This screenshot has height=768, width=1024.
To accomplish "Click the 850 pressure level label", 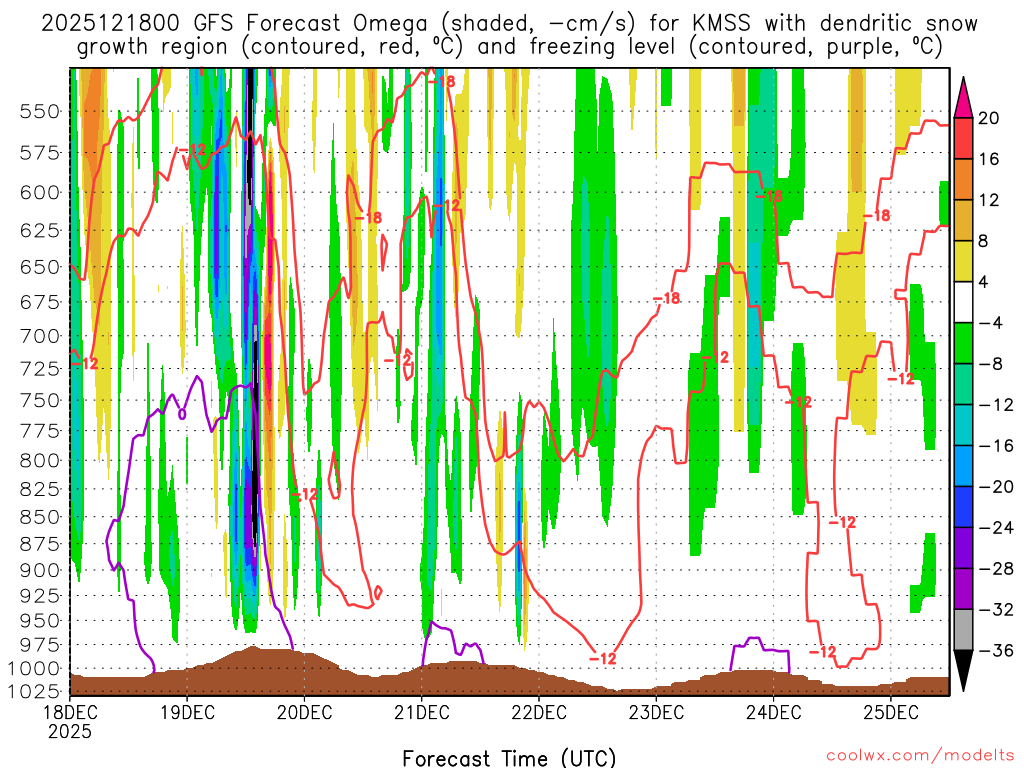I will (x=40, y=517).
